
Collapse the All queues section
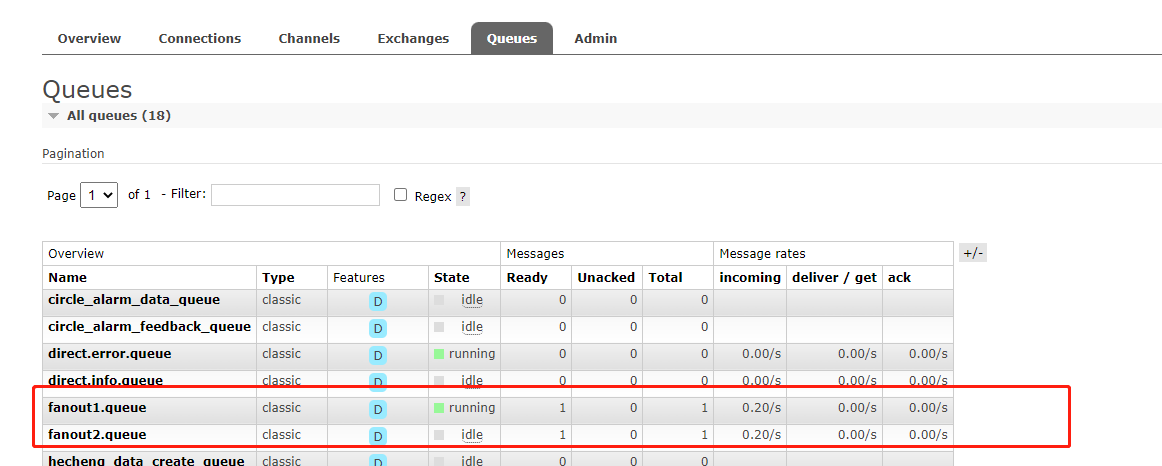click(x=54, y=116)
